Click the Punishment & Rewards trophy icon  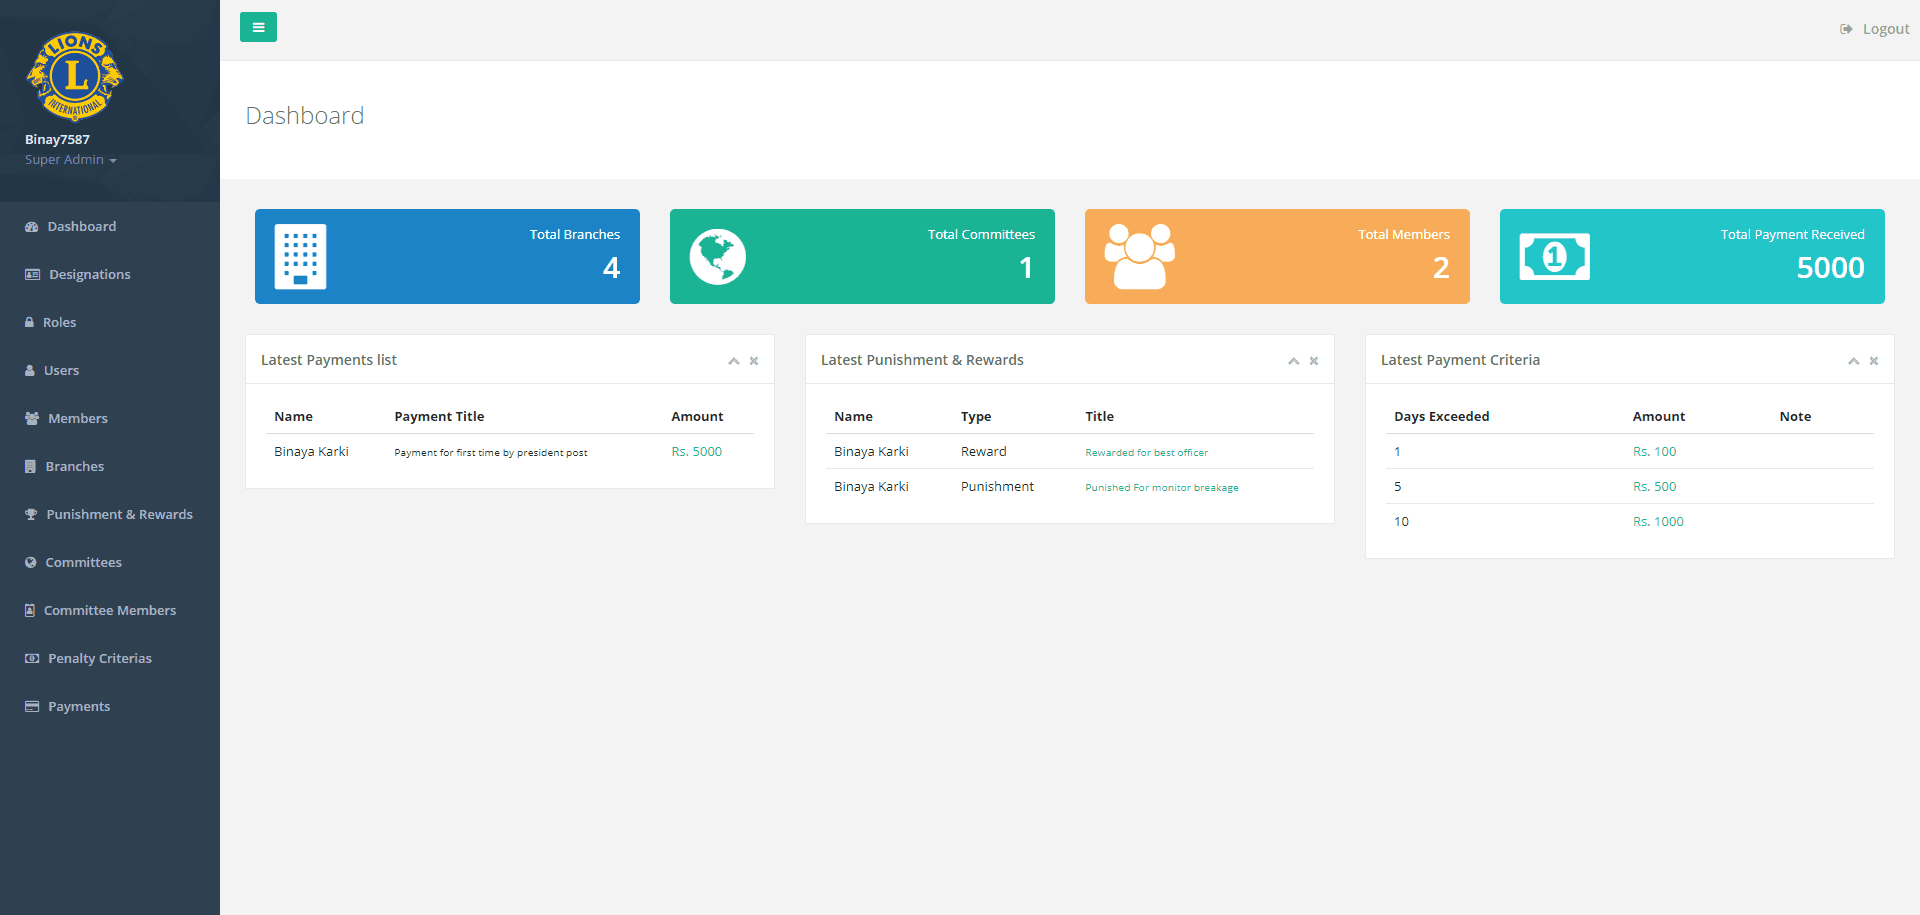click(x=31, y=514)
